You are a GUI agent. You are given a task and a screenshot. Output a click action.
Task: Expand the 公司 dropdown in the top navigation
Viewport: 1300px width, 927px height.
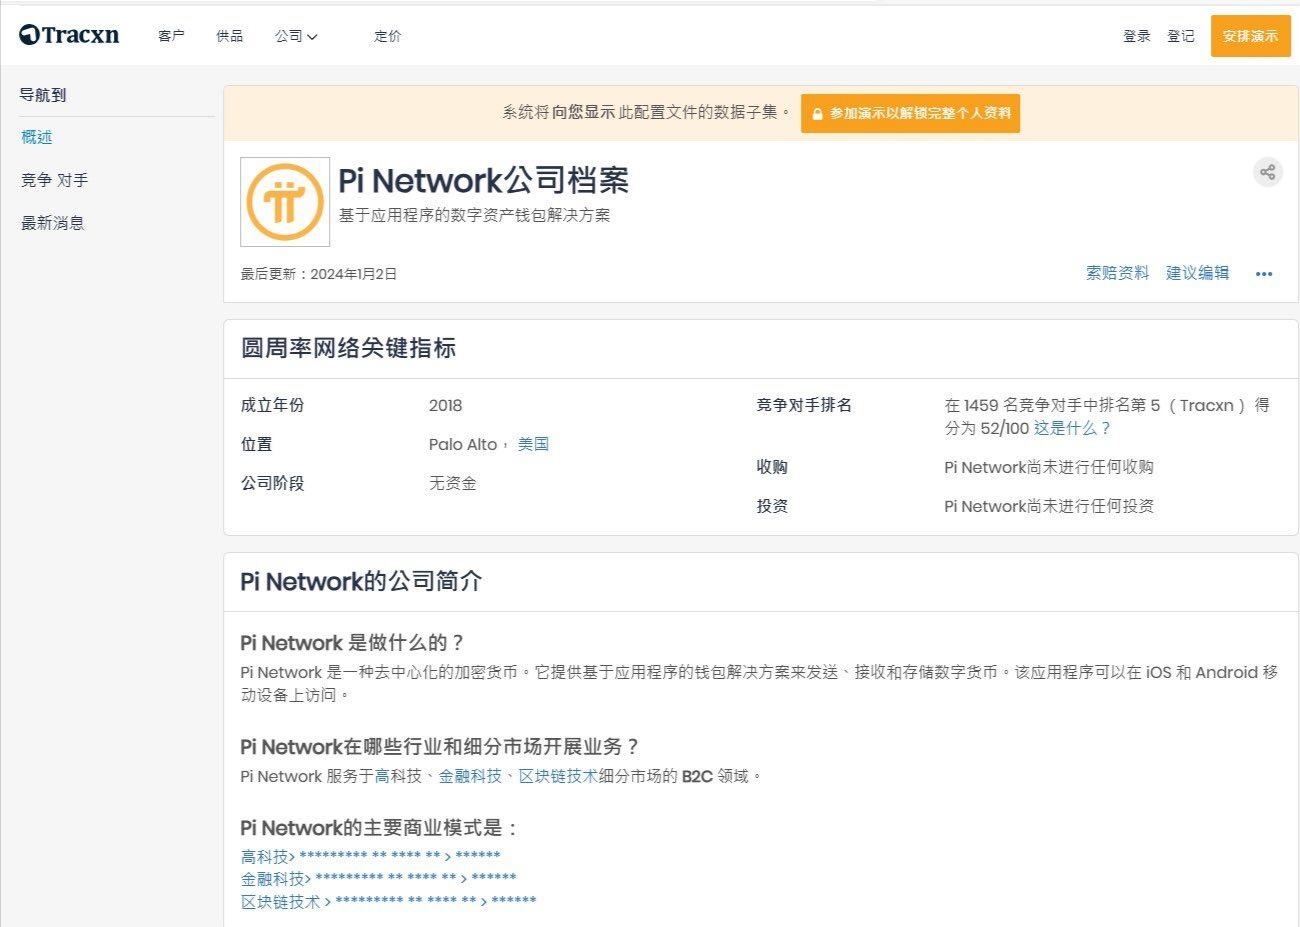pos(295,35)
